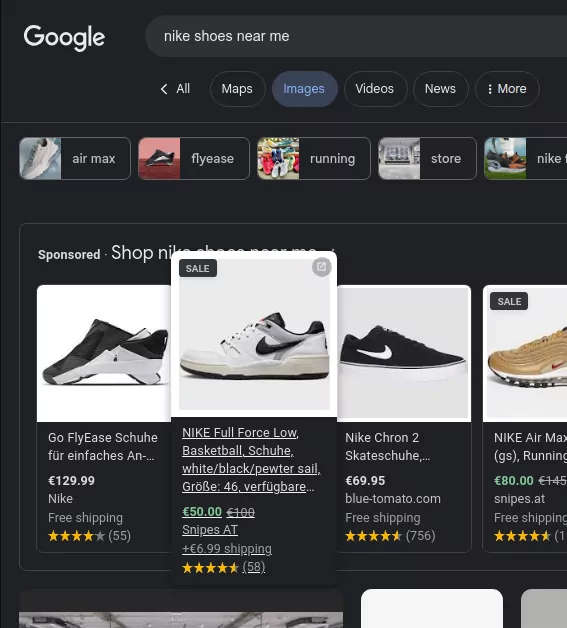Viewport: 567px width, 628px height.
Task: Filter results by running chip
Action: (314, 159)
